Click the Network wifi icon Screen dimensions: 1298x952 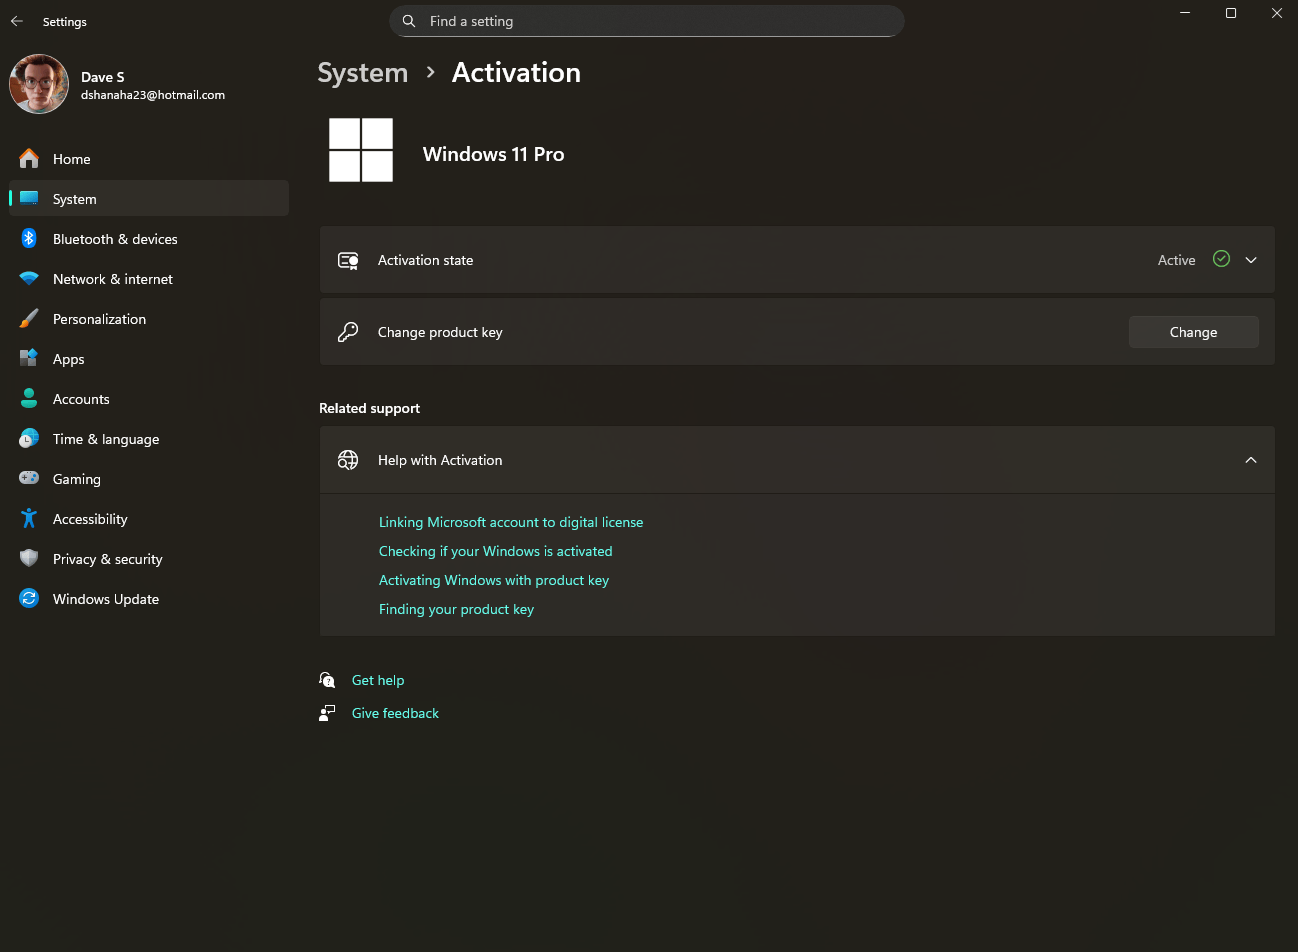pos(29,279)
